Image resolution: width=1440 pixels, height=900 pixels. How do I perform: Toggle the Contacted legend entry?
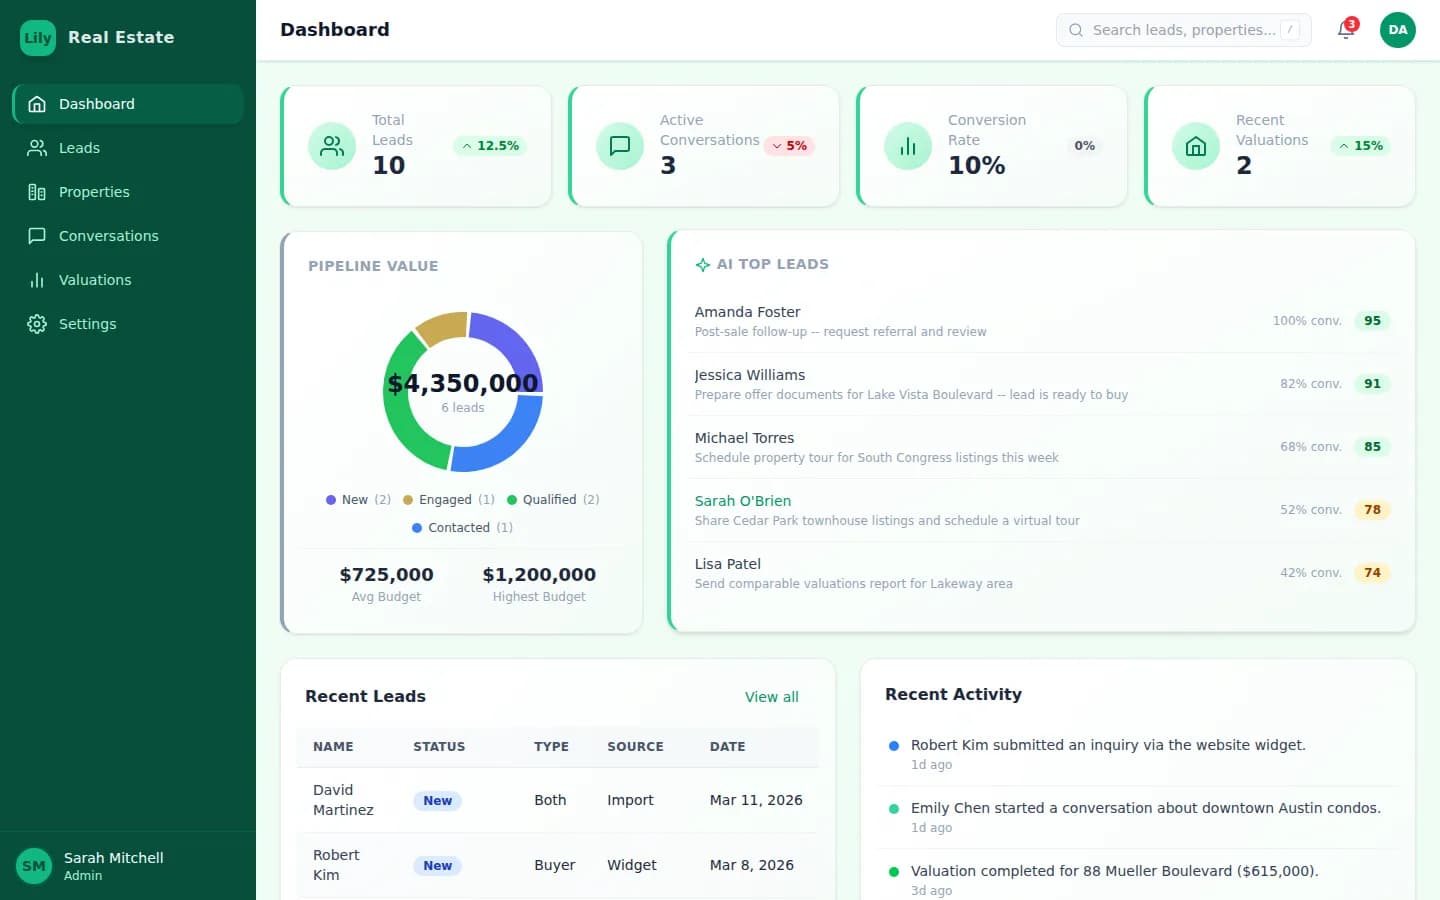click(461, 527)
